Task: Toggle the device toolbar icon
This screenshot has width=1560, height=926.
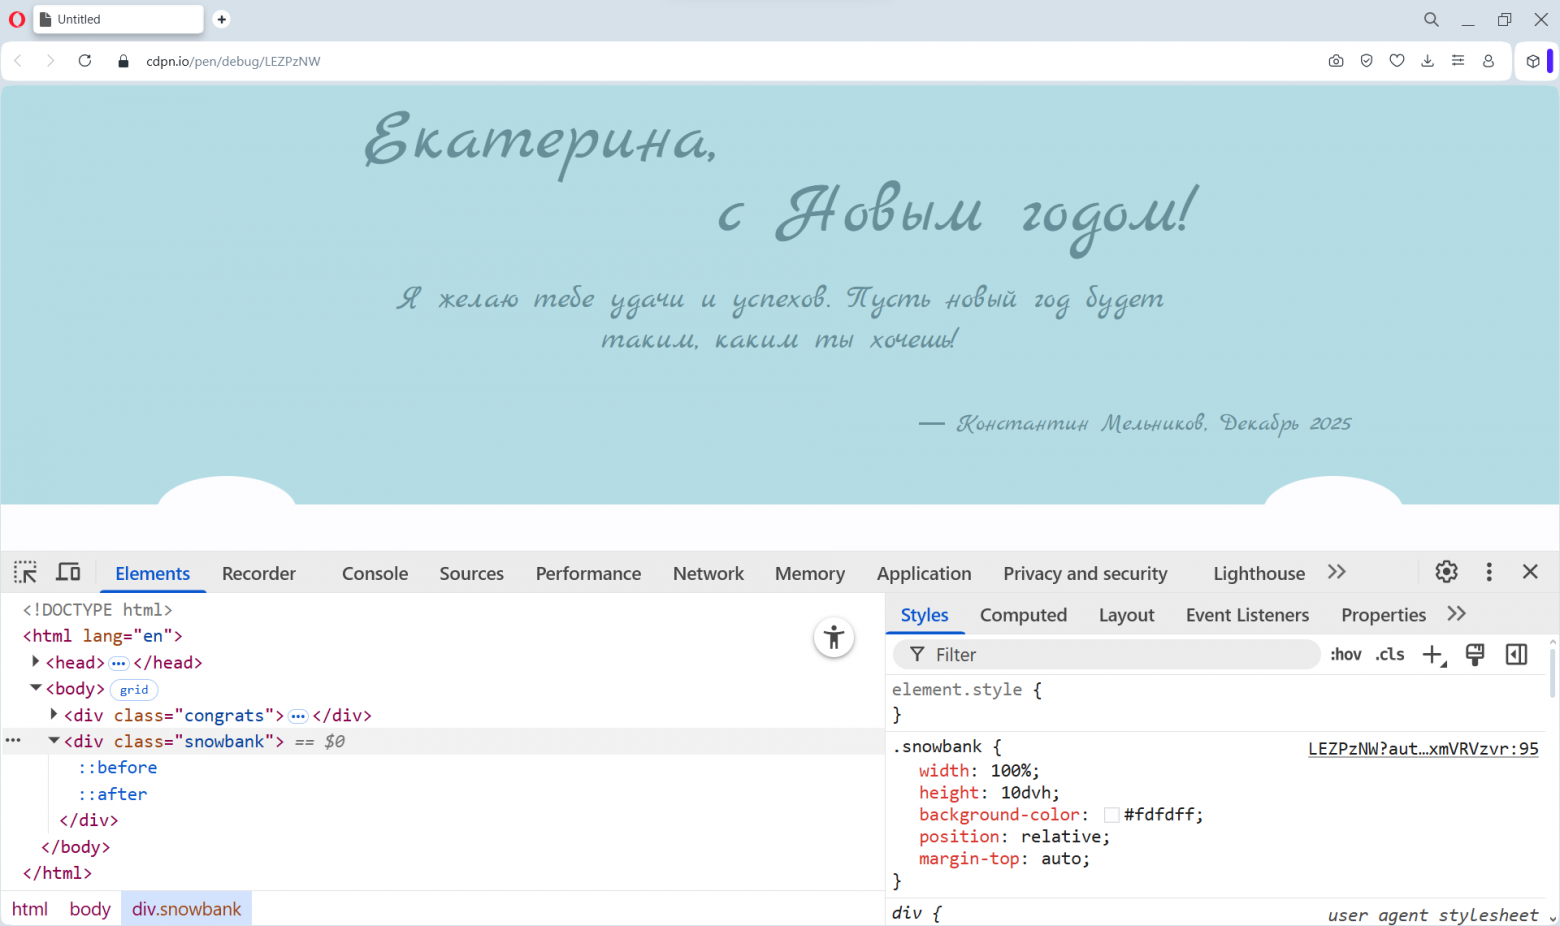Action: pyautogui.click(x=68, y=572)
